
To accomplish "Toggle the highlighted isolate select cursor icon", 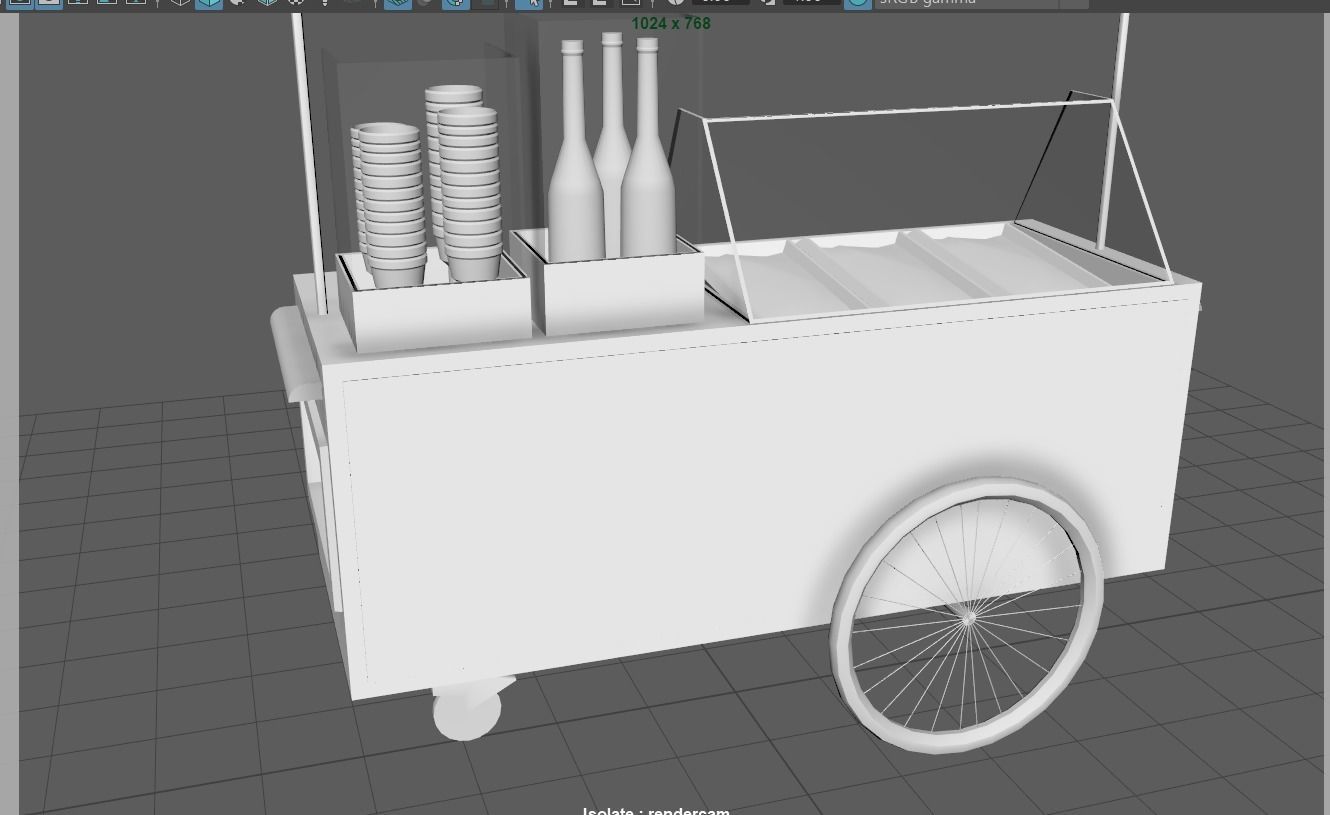I will point(529,3).
